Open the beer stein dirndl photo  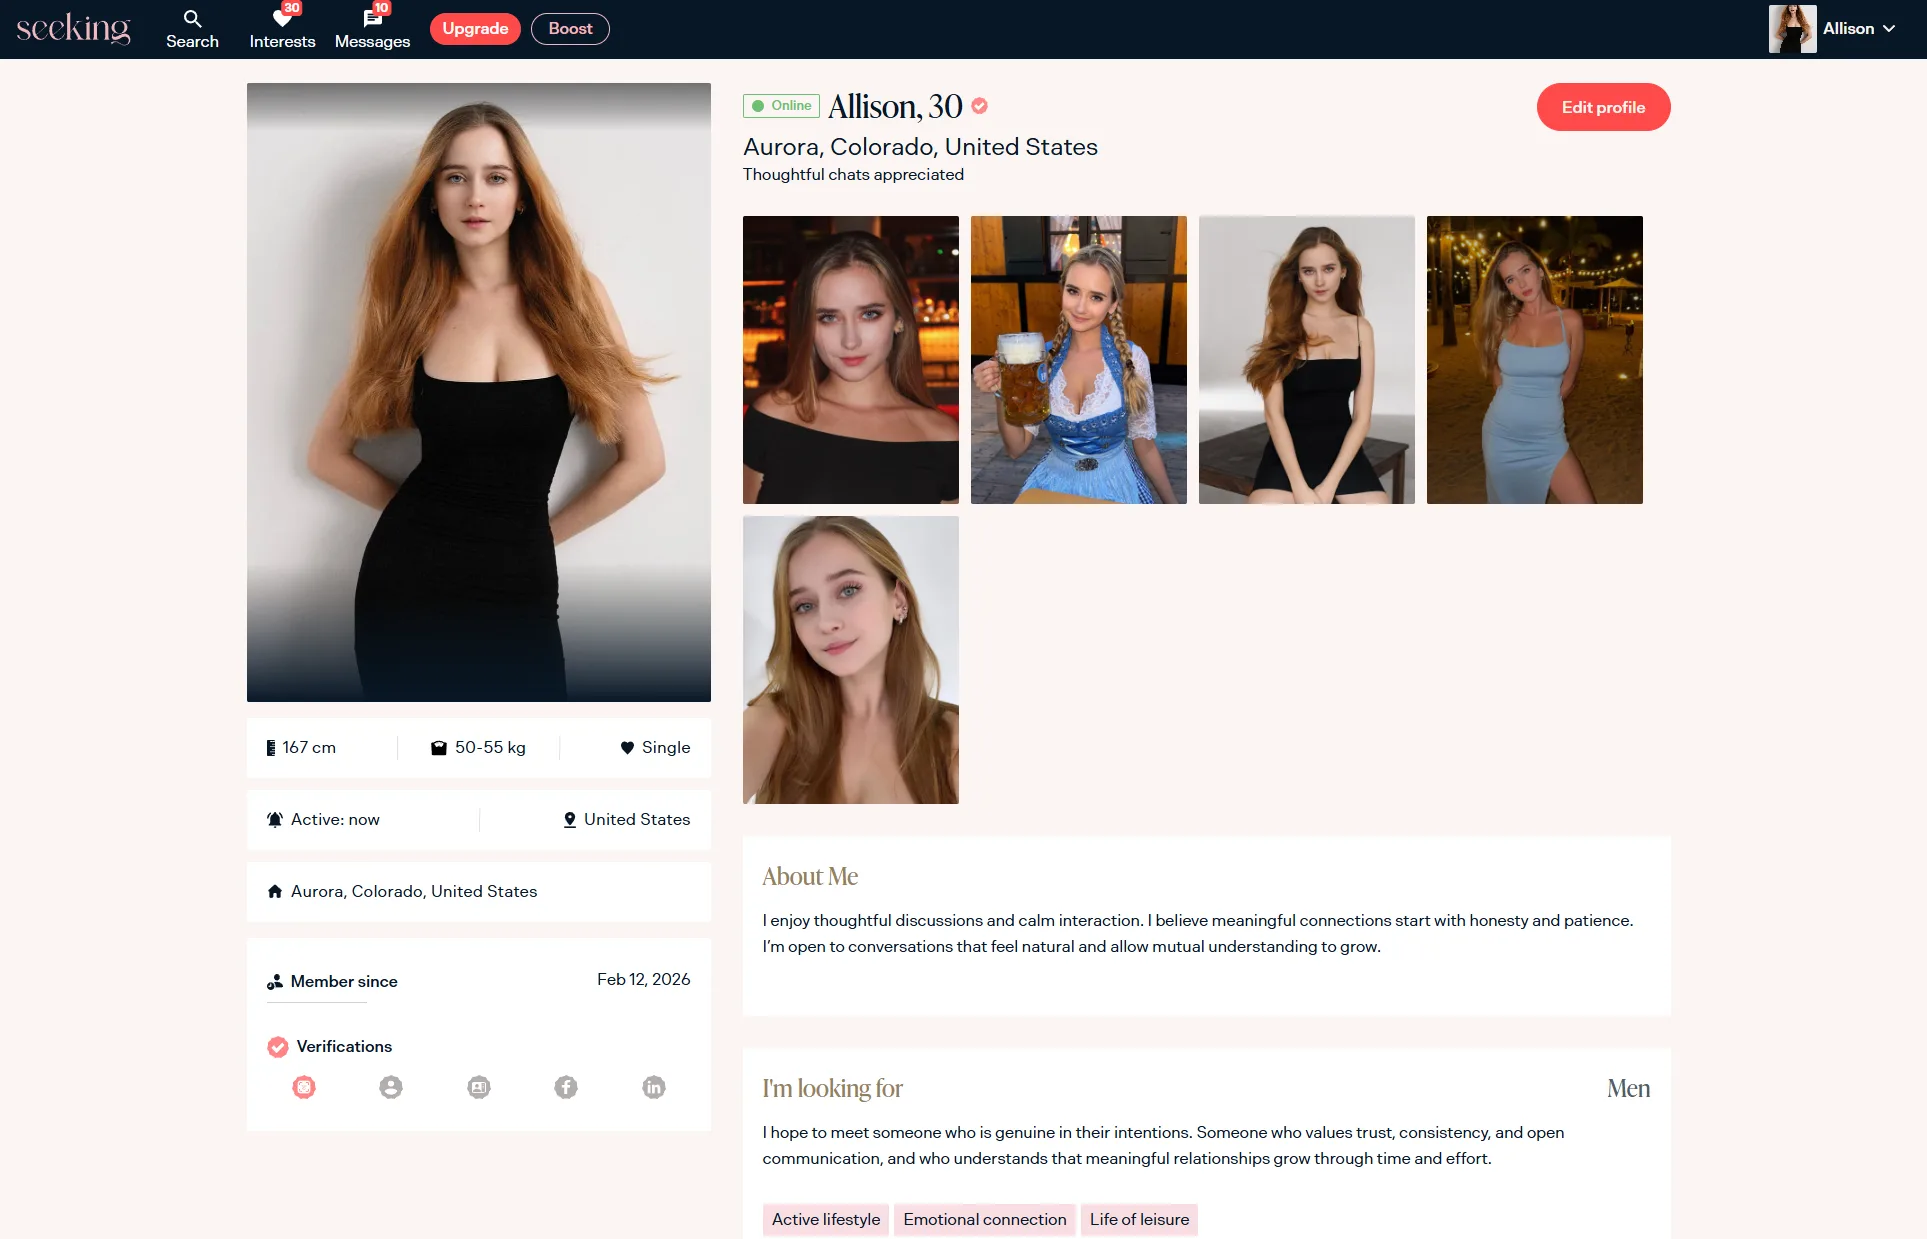click(1078, 360)
